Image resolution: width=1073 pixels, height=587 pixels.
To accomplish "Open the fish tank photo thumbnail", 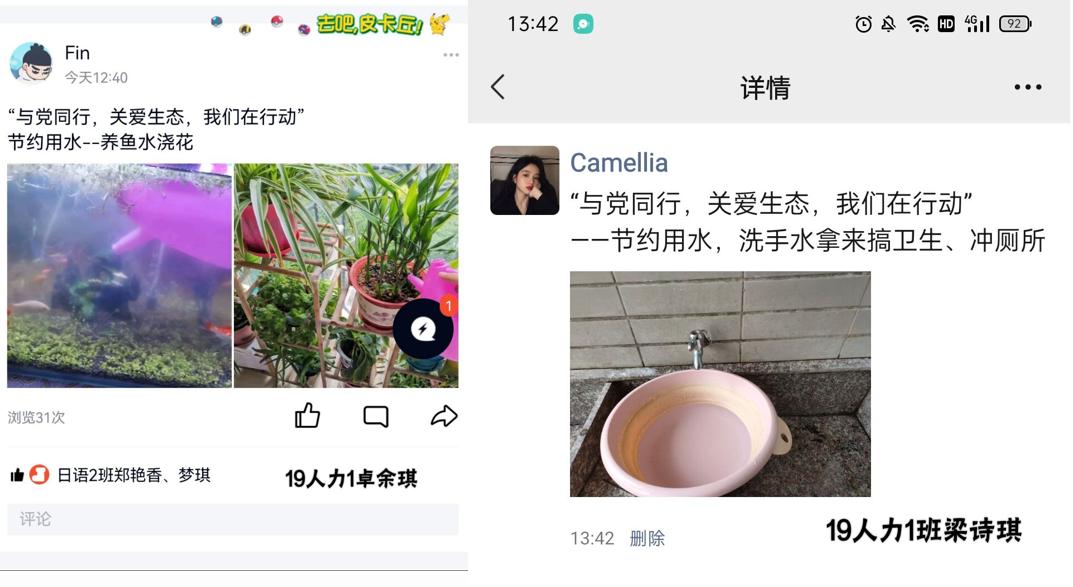I will 120,276.
